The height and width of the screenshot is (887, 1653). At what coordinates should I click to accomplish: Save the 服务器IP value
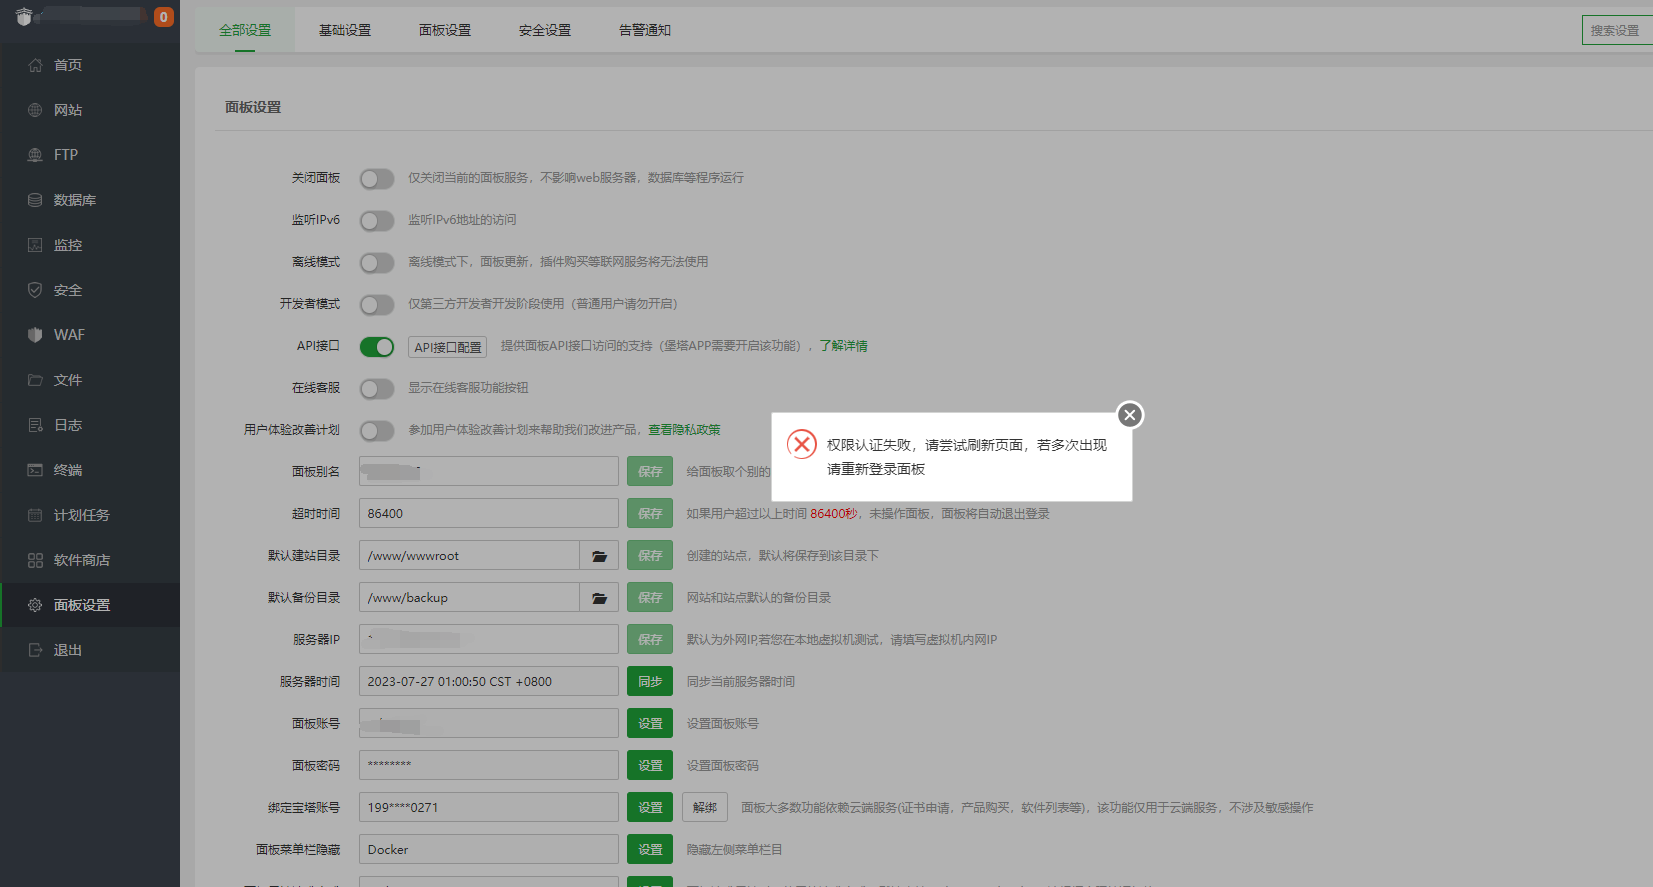click(x=650, y=639)
